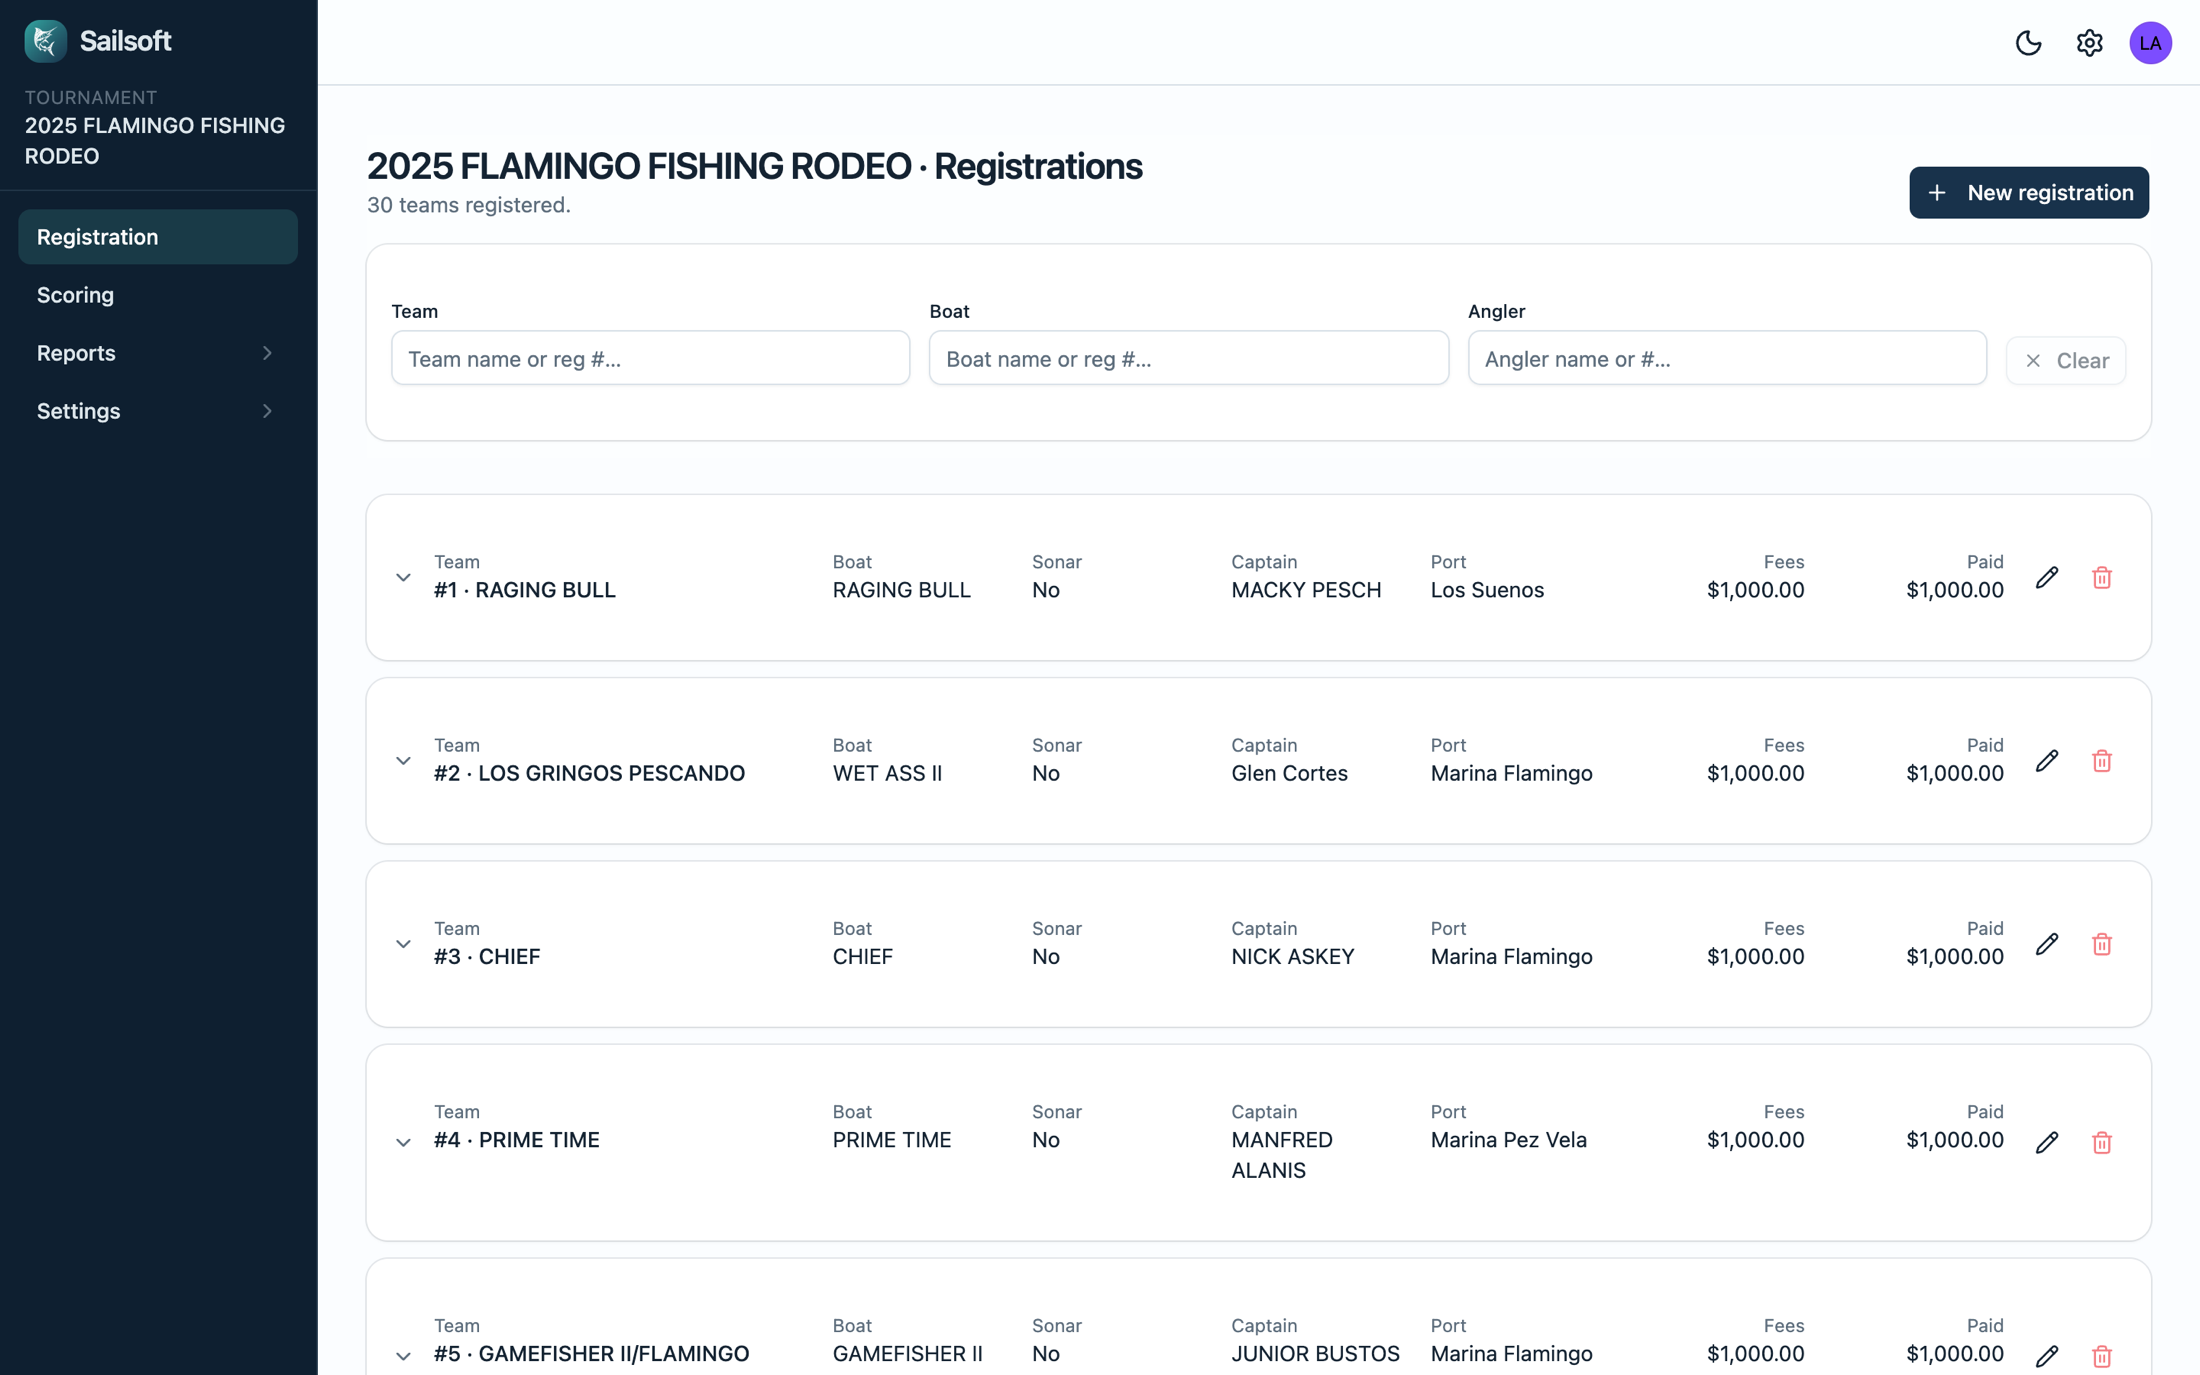2200x1375 pixels.
Task: Click team title #1 · RAGING BULL
Action: click(x=525, y=590)
